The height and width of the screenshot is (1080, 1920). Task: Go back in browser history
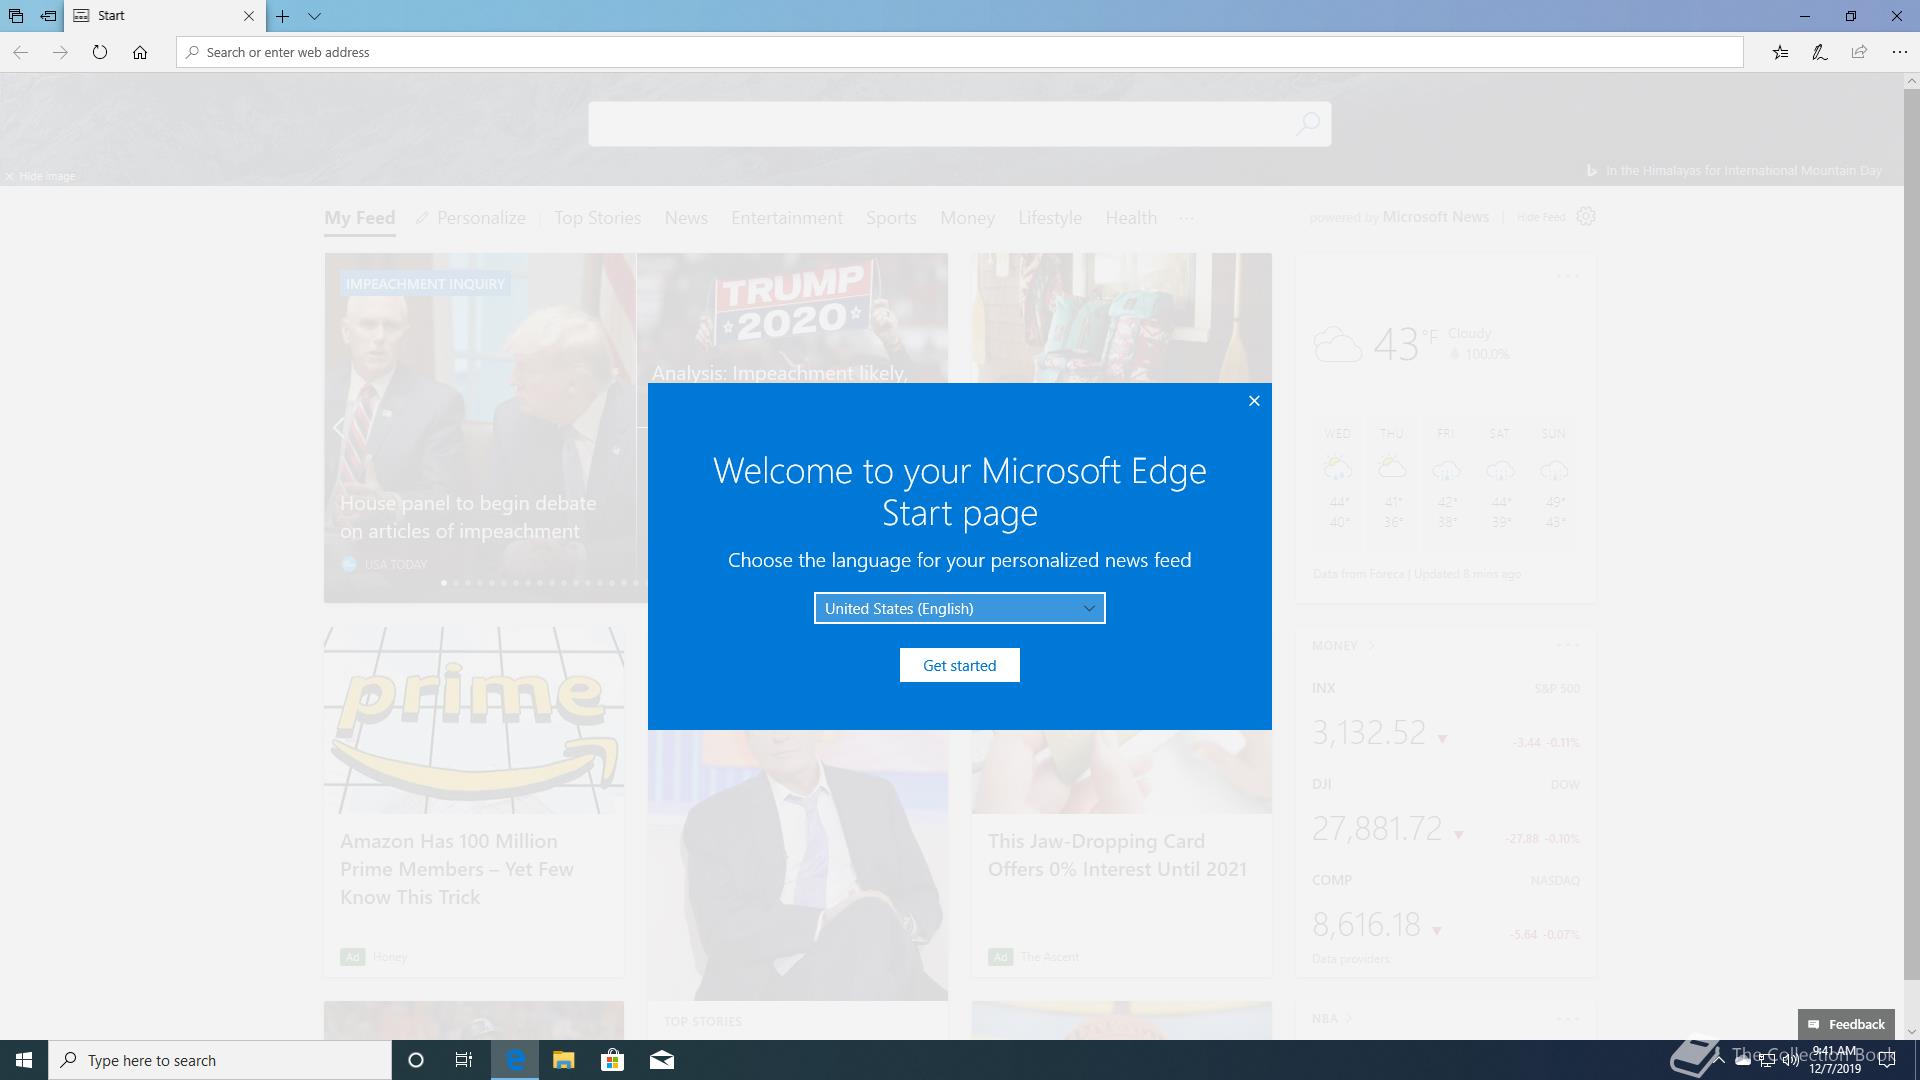20,52
